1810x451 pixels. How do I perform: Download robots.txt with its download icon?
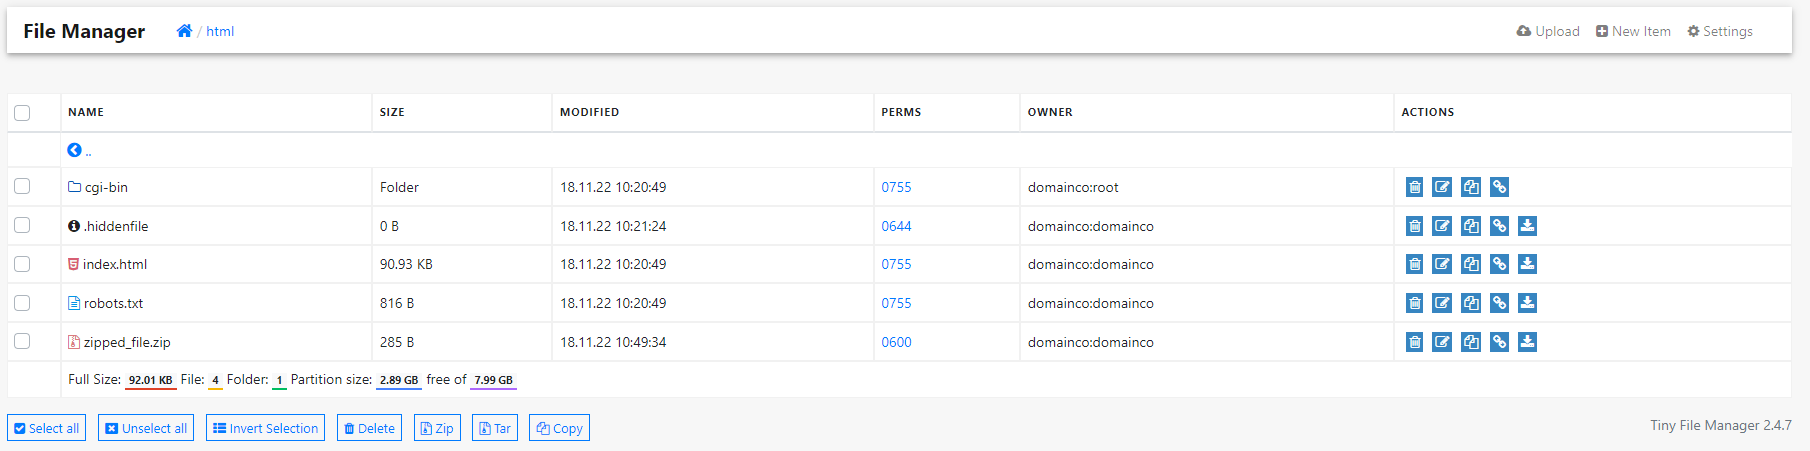(1527, 303)
